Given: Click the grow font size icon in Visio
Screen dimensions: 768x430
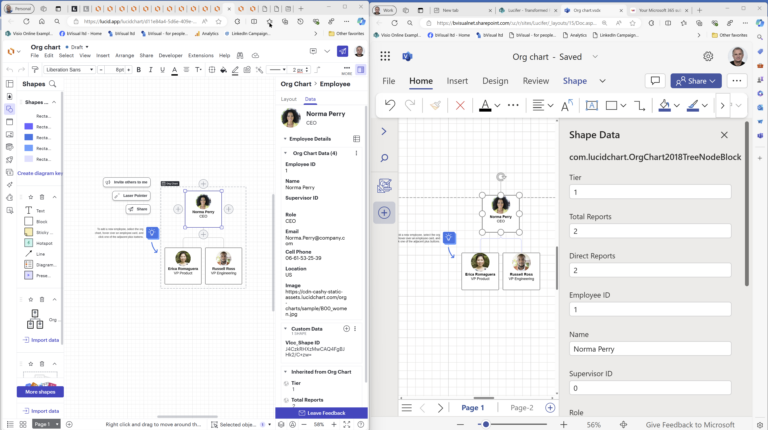Looking at the screenshot, I should pyautogui.click(x=567, y=105).
